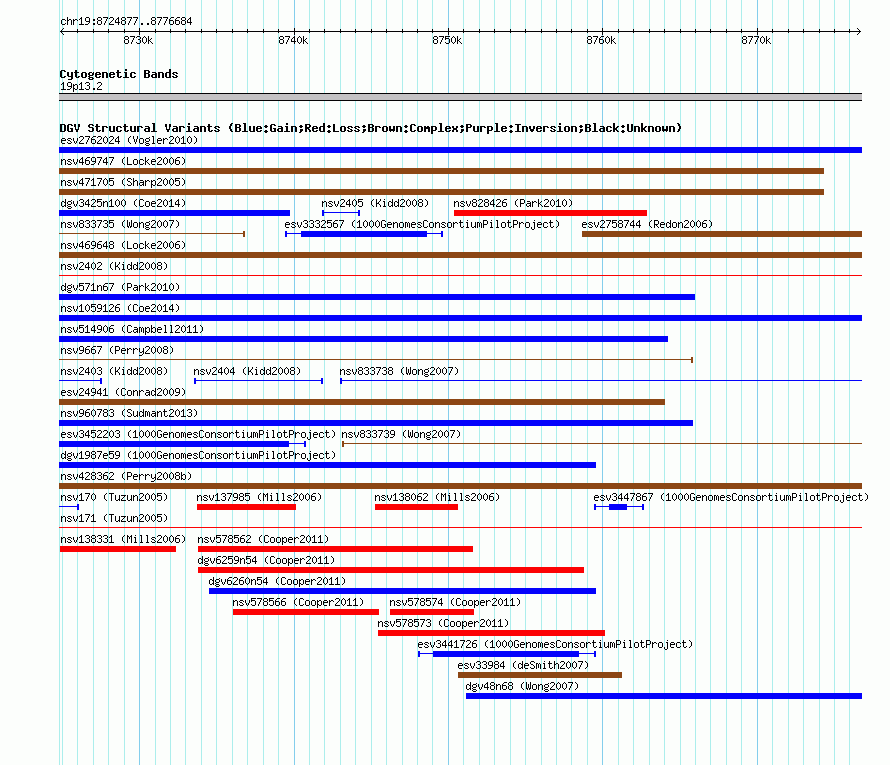The image size is (890, 765).
Task: Click the red nsv138062 (Mills2006) bar
Action: (x=416, y=507)
